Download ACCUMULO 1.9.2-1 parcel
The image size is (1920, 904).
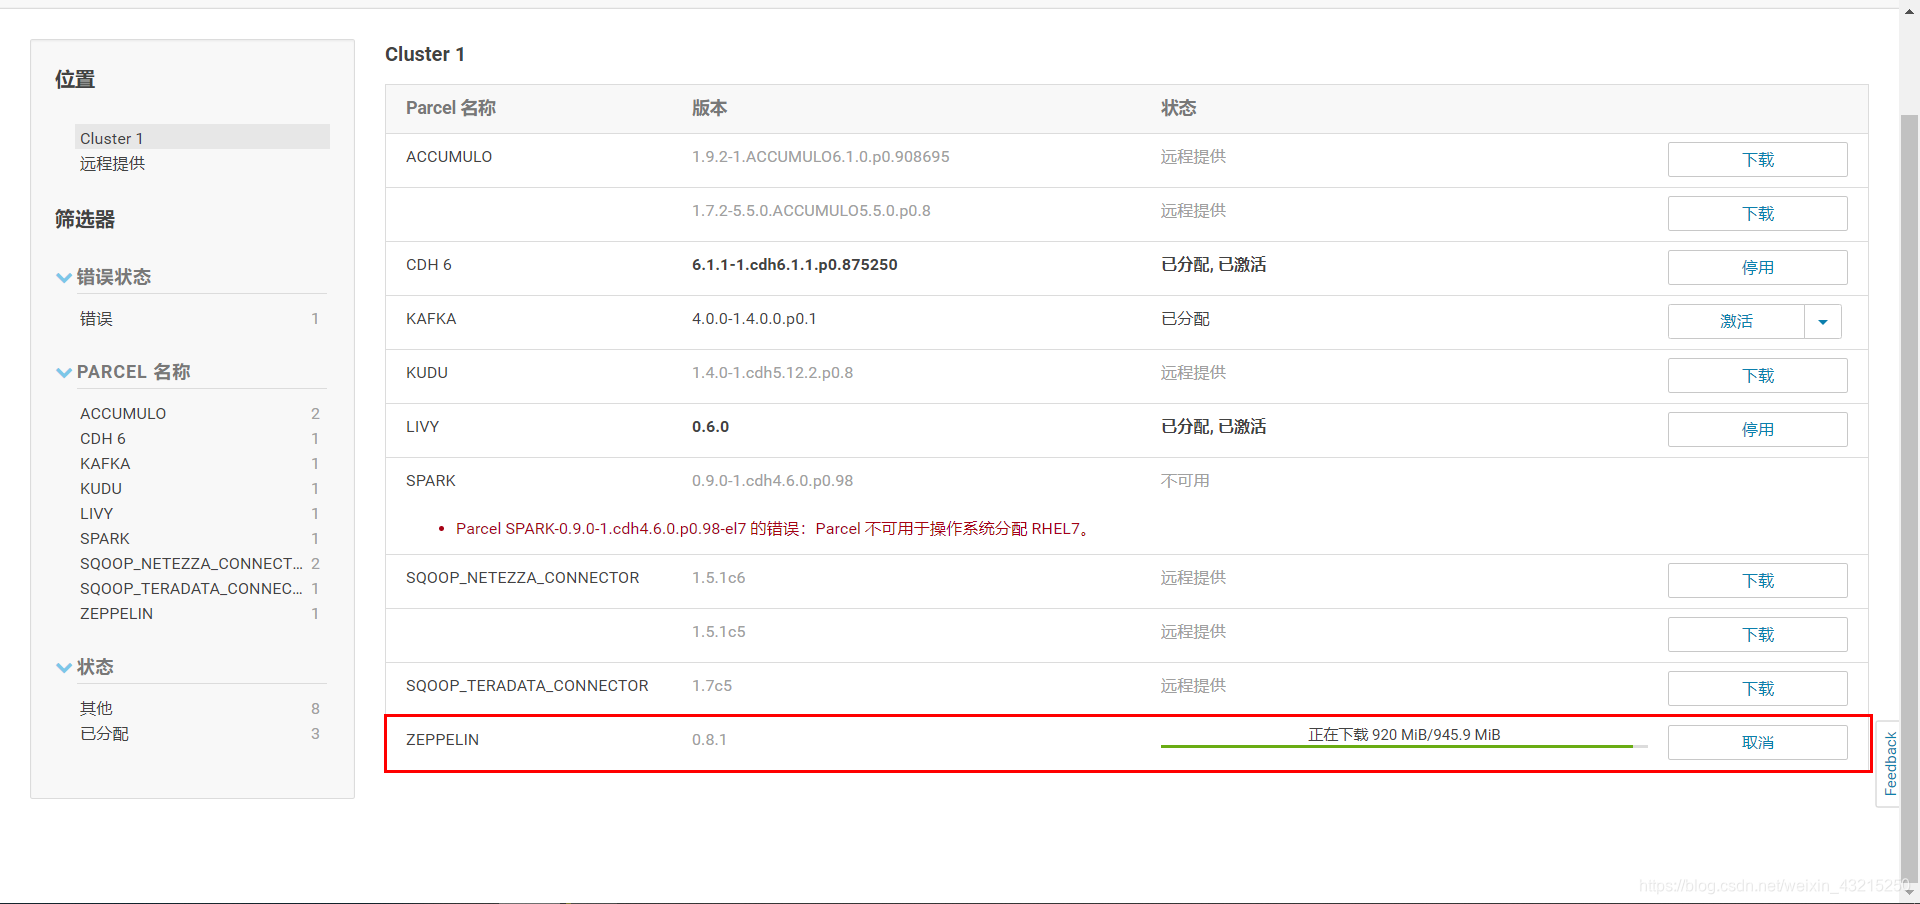pyautogui.click(x=1757, y=160)
